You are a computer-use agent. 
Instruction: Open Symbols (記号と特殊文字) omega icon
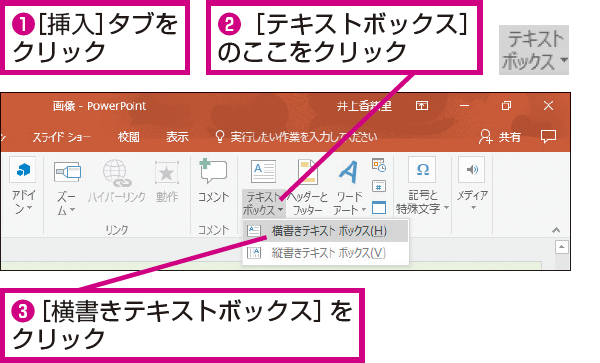422,169
